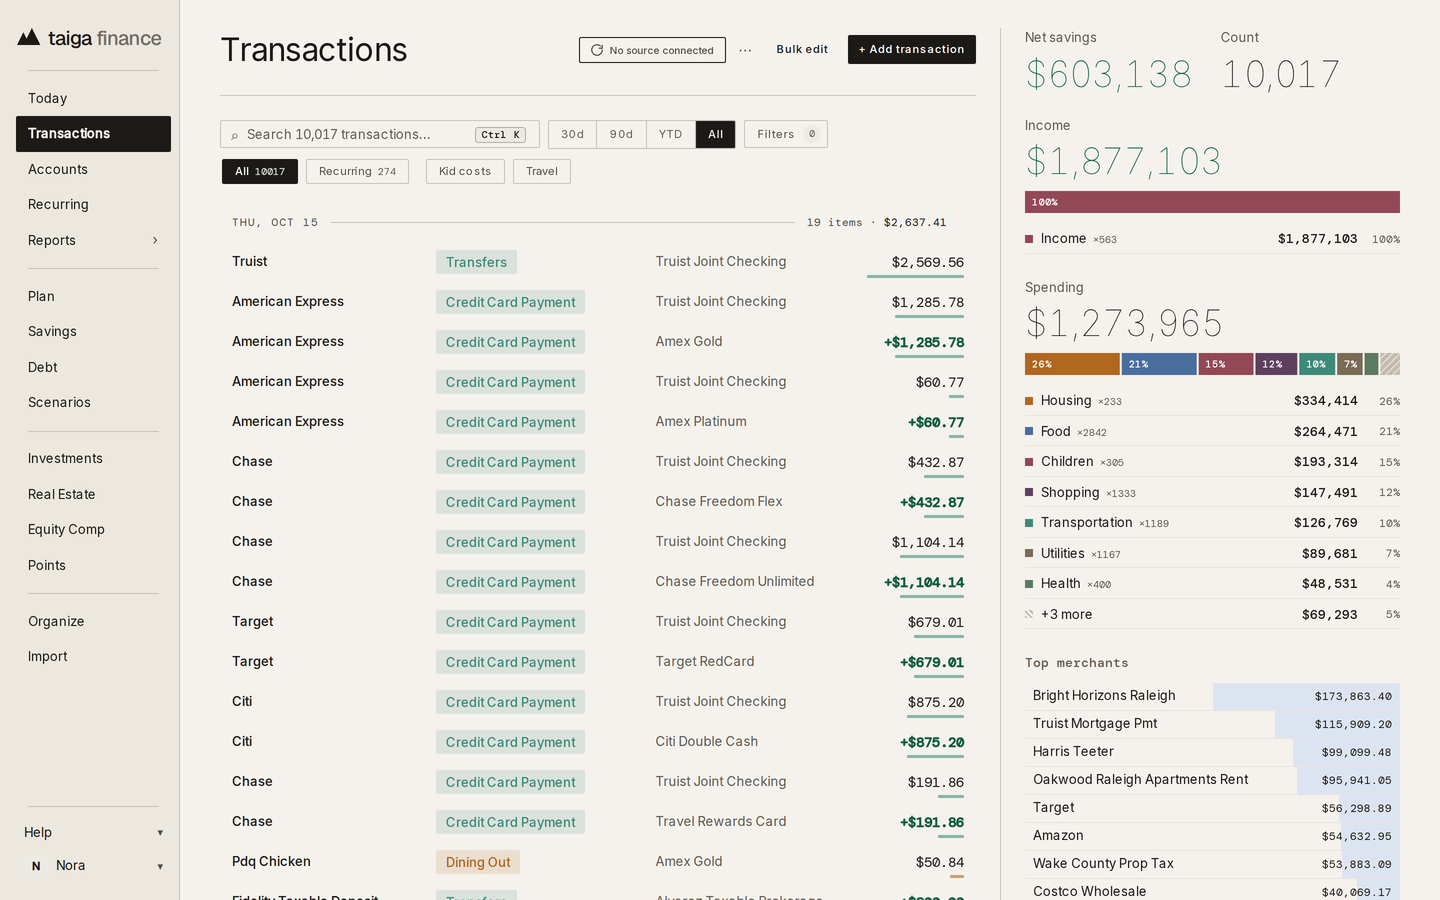
Task: Click the Children row in spending list
Action: tap(1212, 462)
